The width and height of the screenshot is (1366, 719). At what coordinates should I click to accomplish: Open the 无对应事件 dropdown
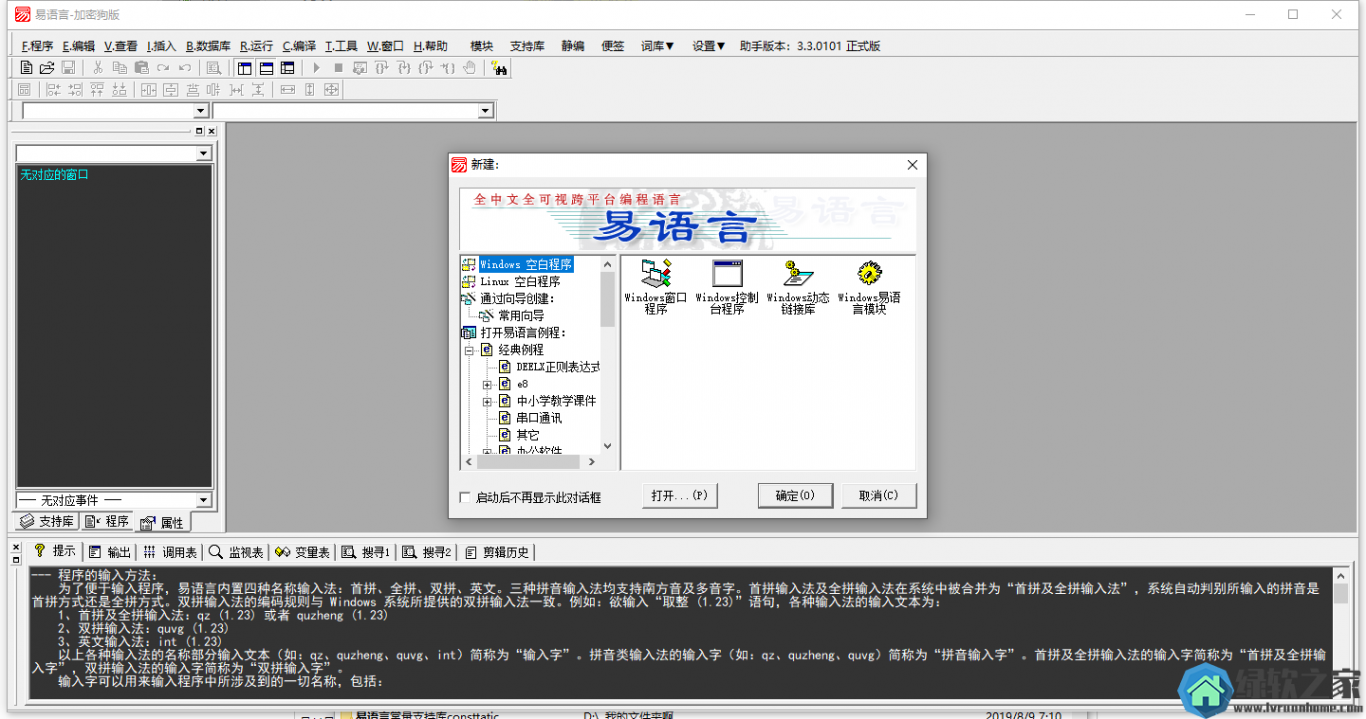pyautogui.click(x=203, y=500)
